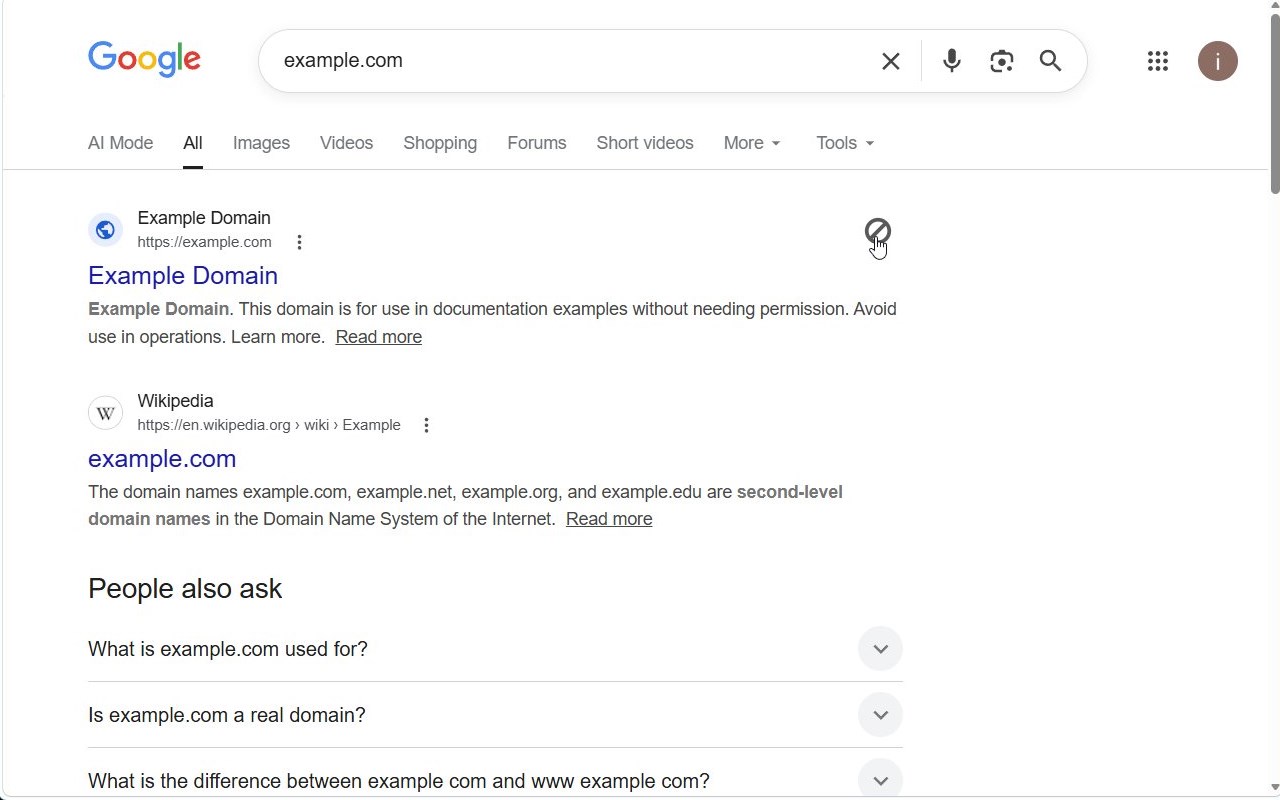Open the Tools dropdown
The image size is (1280, 800).
tap(845, 143)
